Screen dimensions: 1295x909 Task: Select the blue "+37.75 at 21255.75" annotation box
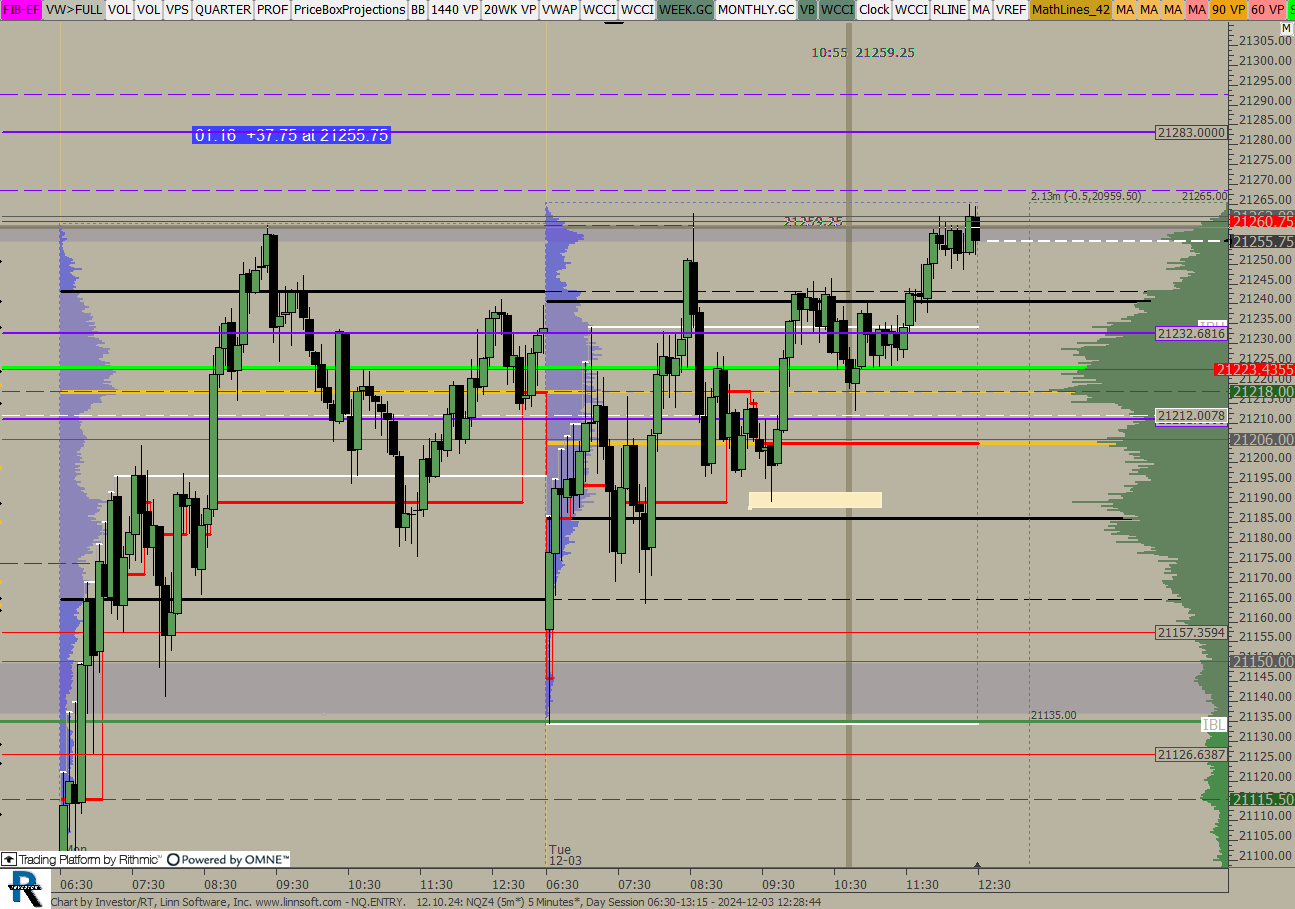coord(291,135)
